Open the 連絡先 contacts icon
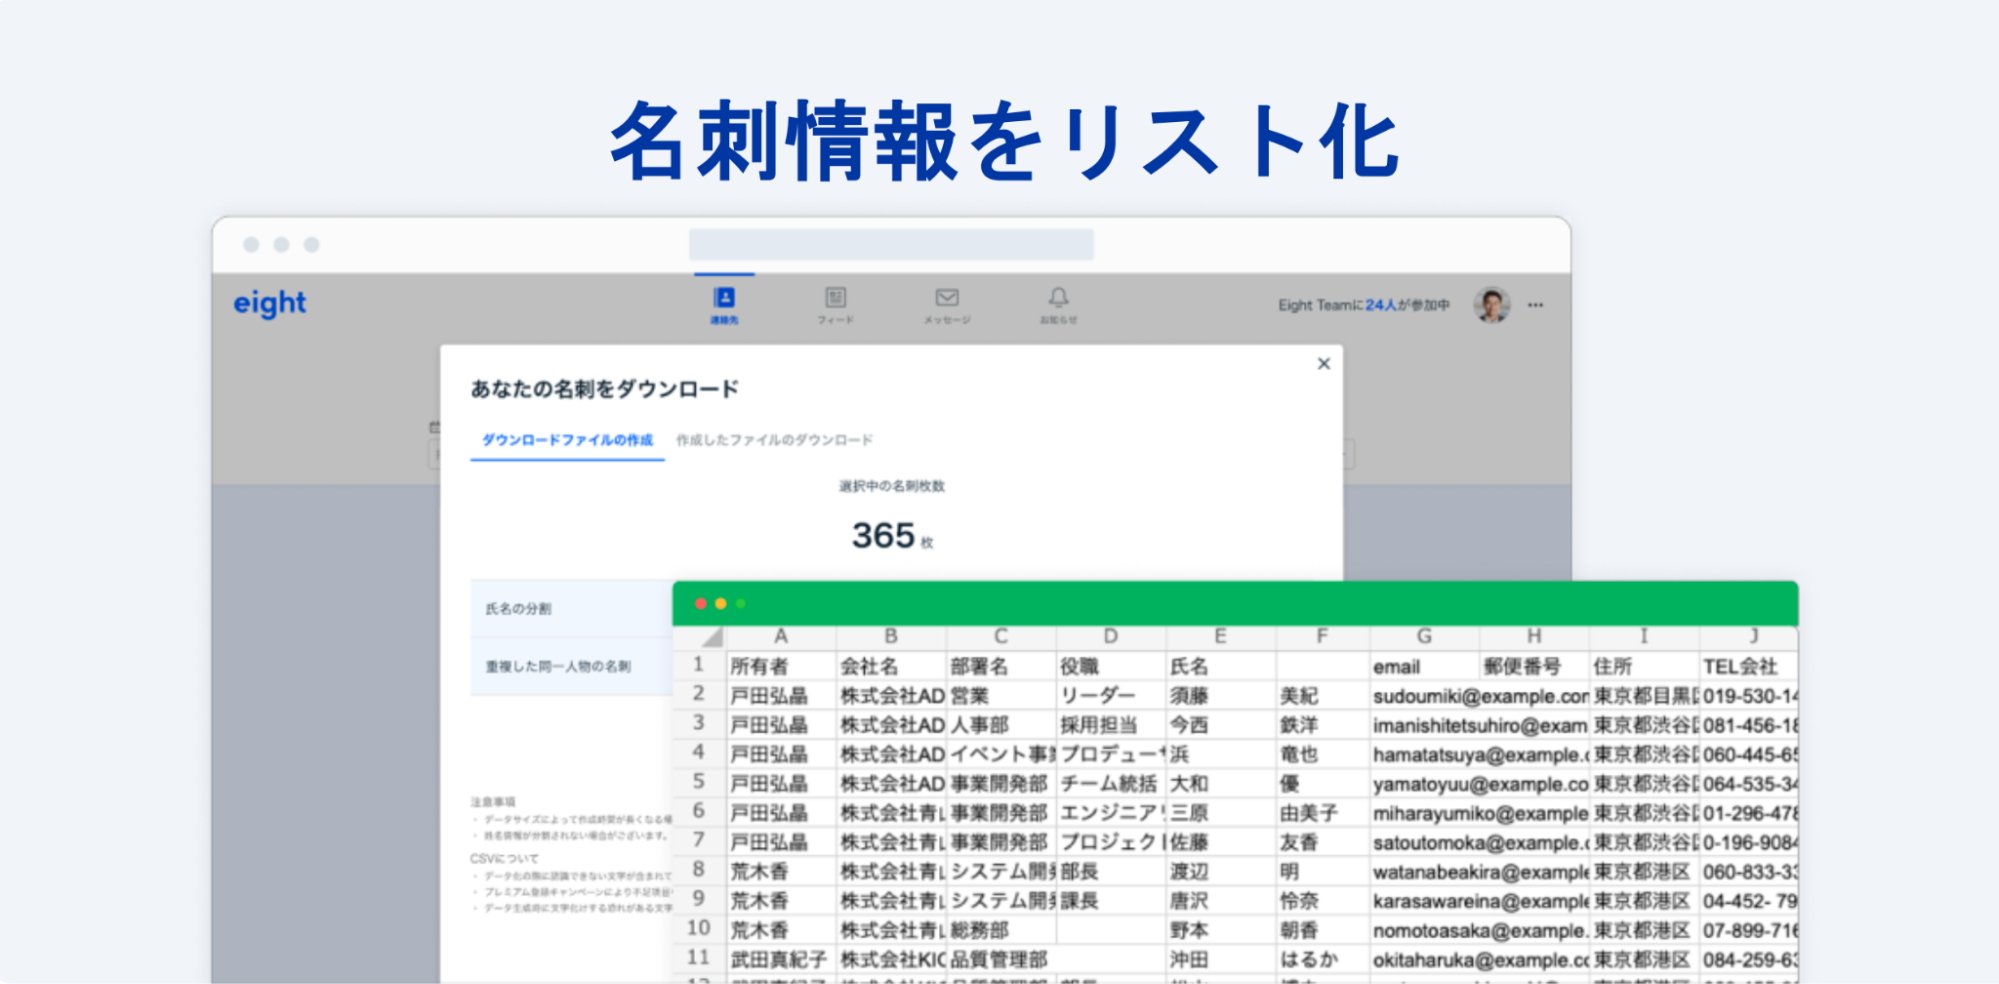The height and width of the screenshot is (984, 1999). tap(724, 304)
